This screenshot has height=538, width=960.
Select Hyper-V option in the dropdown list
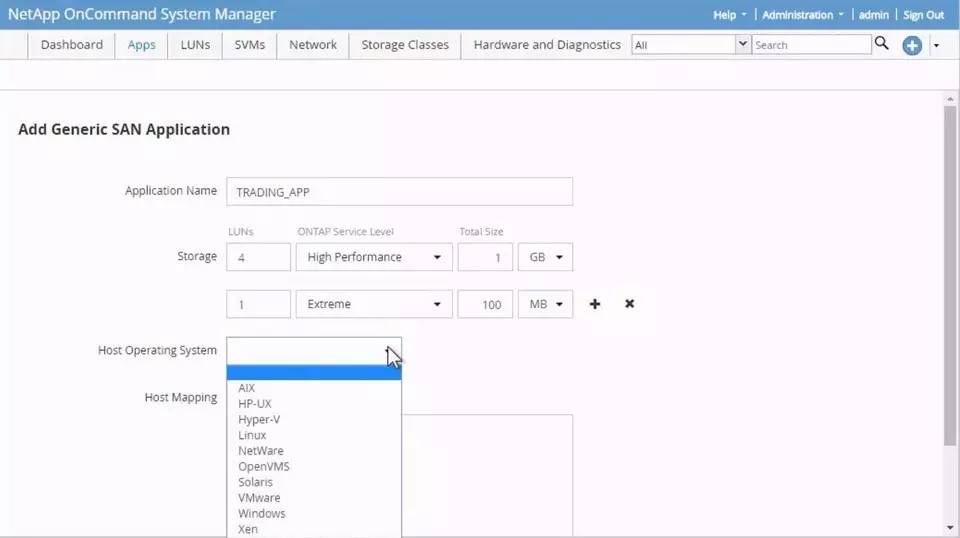[259, 419]
